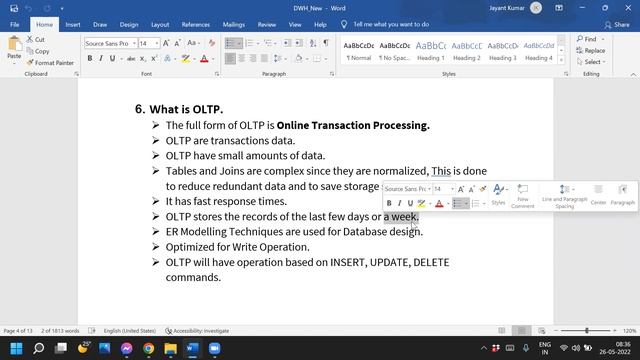Insert New Comment from mini toolbar
Viewport: 640px width, 360px height.
point(522,196)
